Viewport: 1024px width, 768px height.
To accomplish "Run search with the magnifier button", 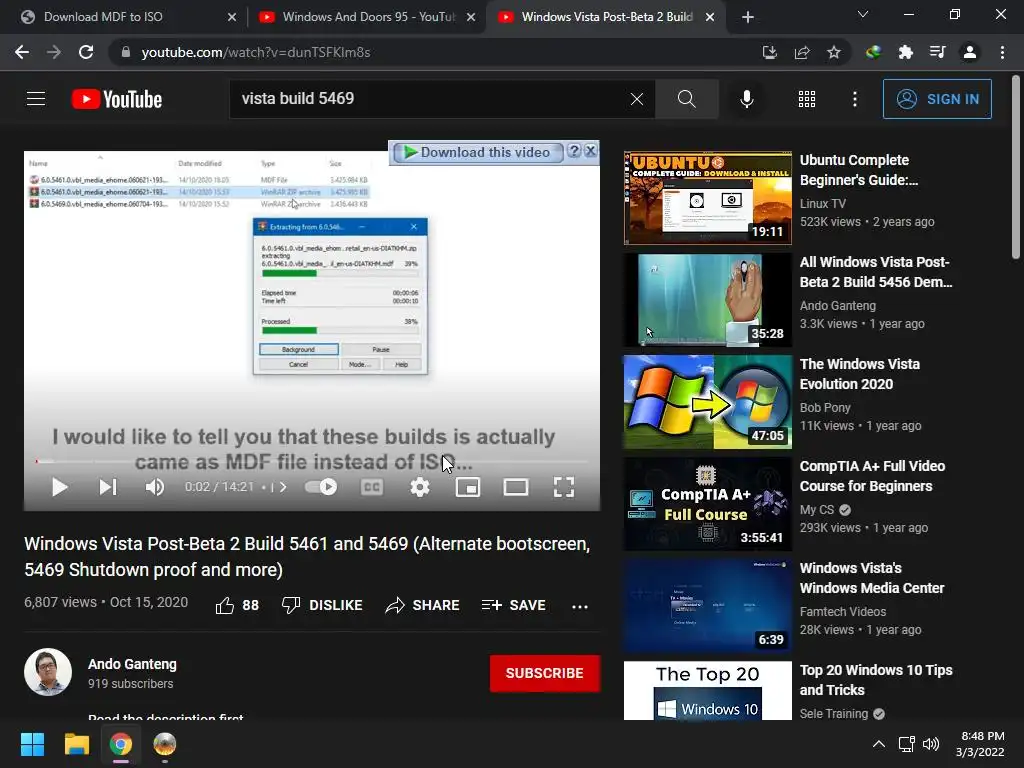I will coord(686,99).
